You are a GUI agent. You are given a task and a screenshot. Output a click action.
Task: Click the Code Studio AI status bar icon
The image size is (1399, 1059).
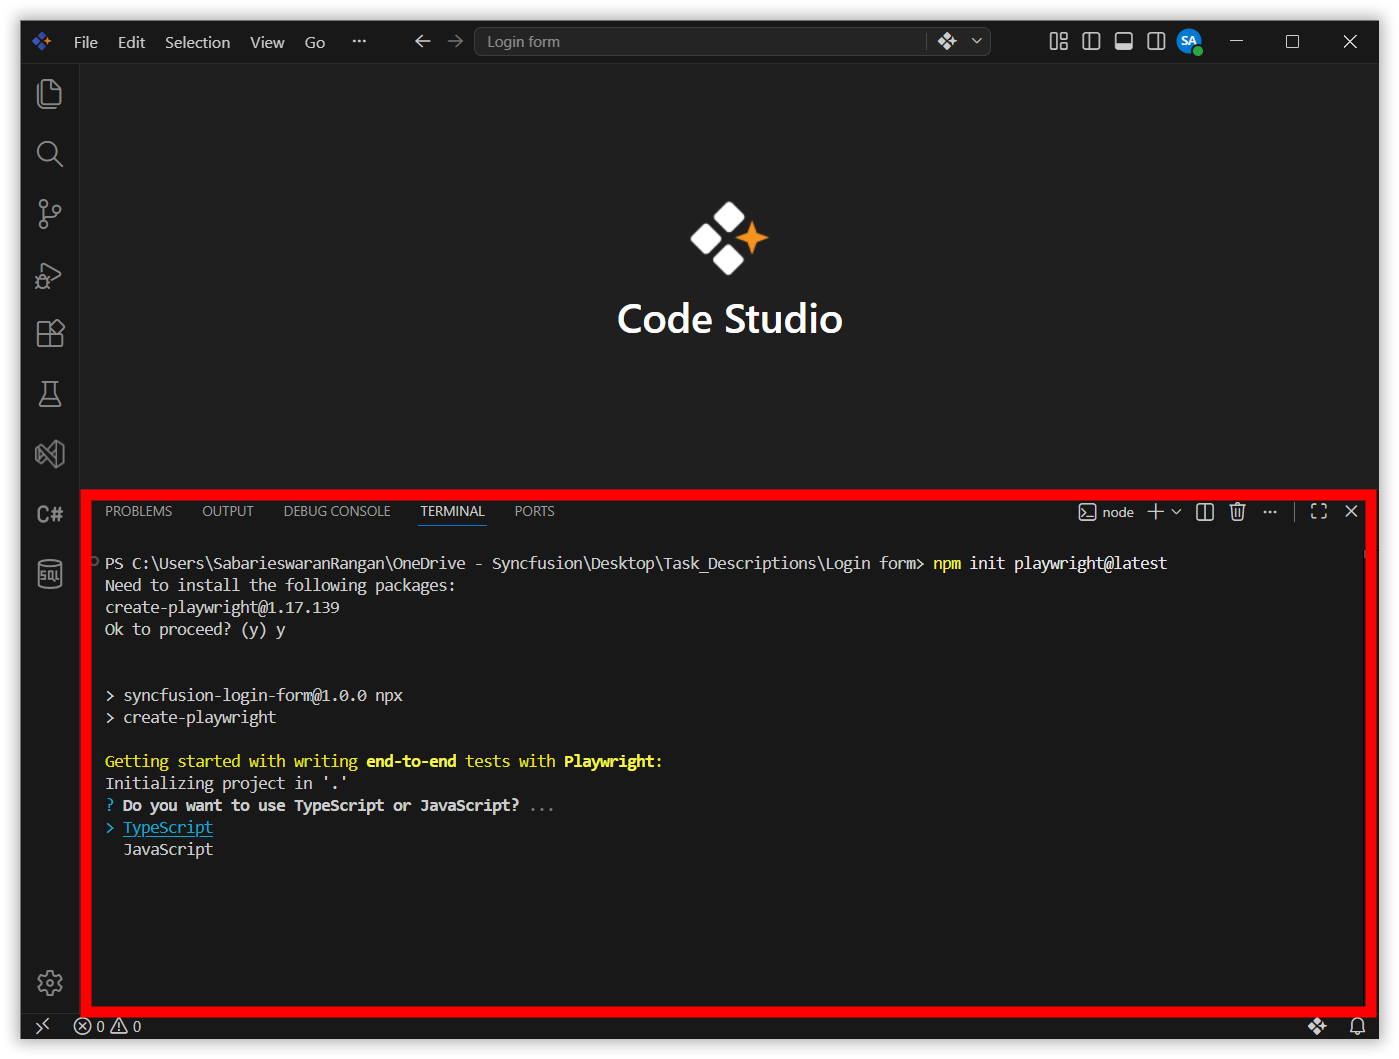pyautogui.click(x=1317, y=1026)
